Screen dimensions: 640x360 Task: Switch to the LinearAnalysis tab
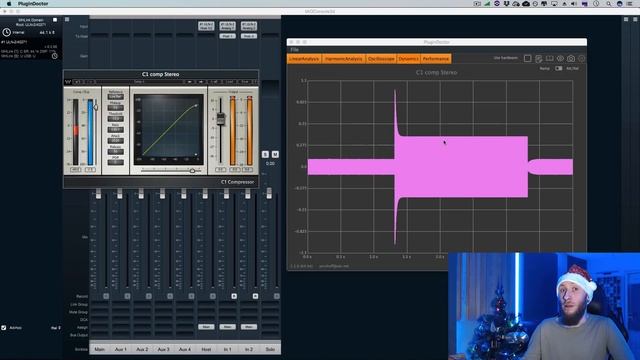click(304, 59)
